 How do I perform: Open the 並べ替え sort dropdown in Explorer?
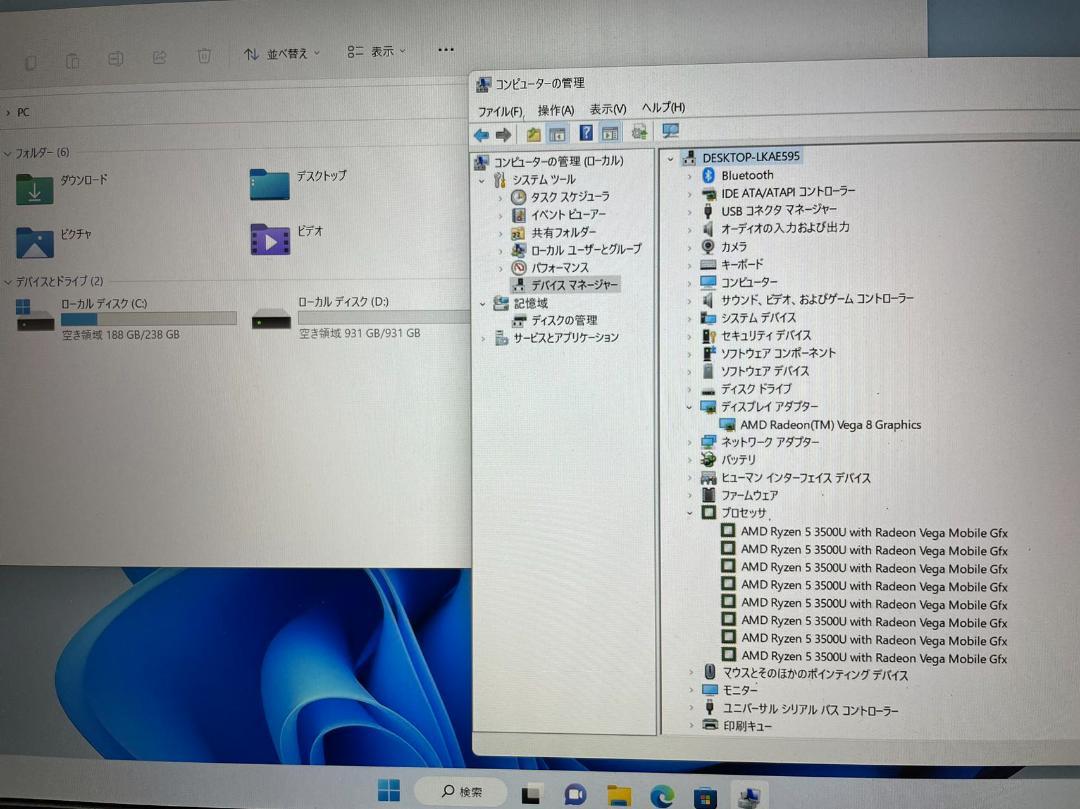tap(282, 54)
